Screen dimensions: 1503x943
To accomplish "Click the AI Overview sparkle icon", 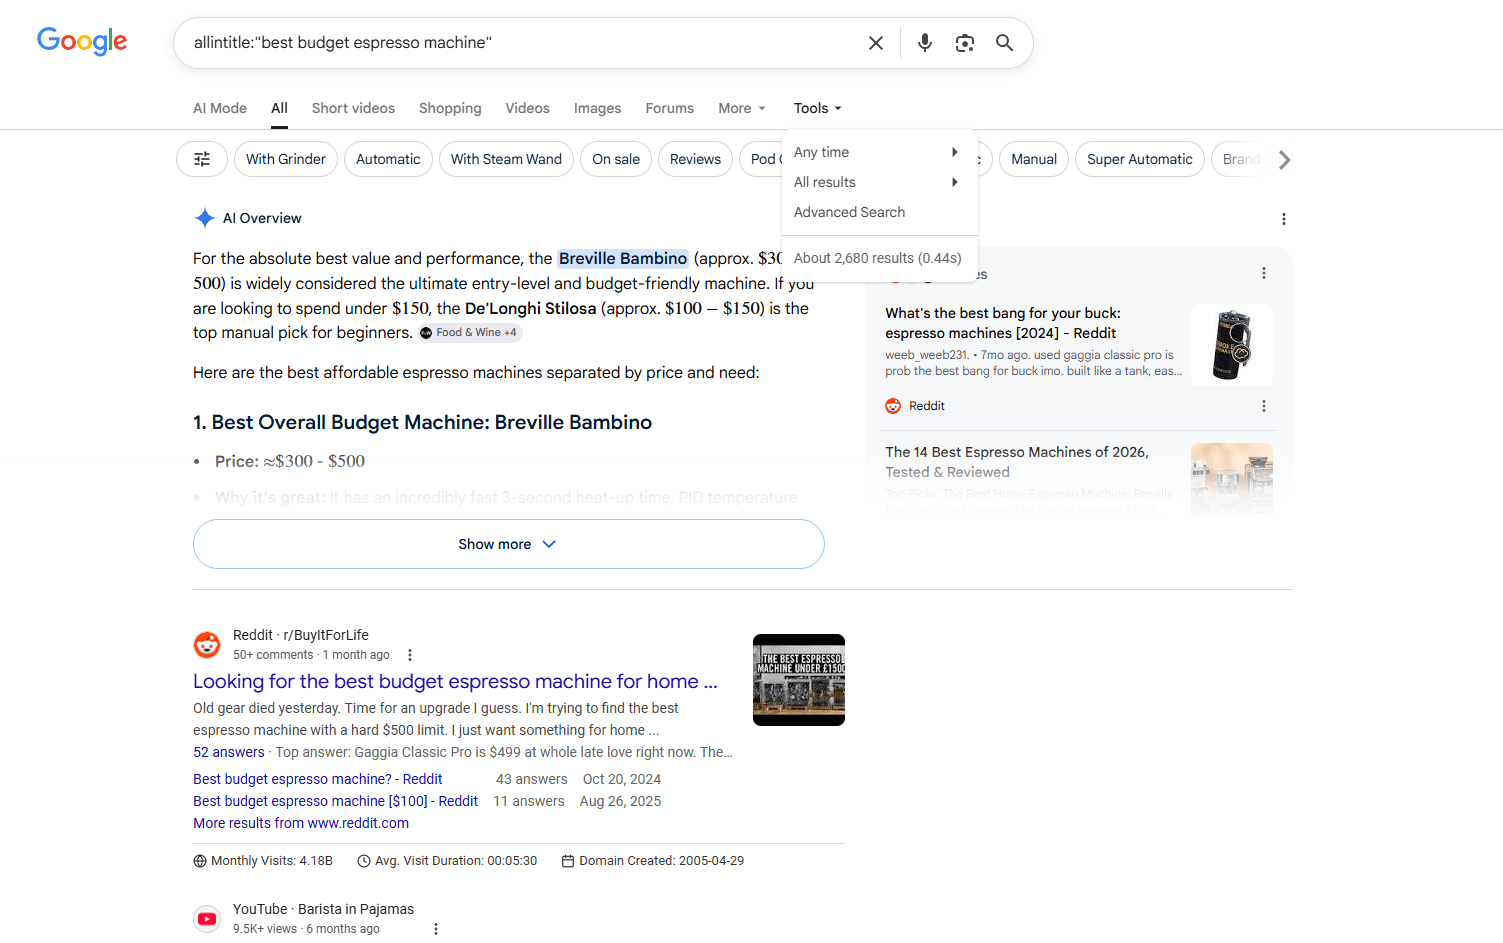I will (x=205, y=218).
